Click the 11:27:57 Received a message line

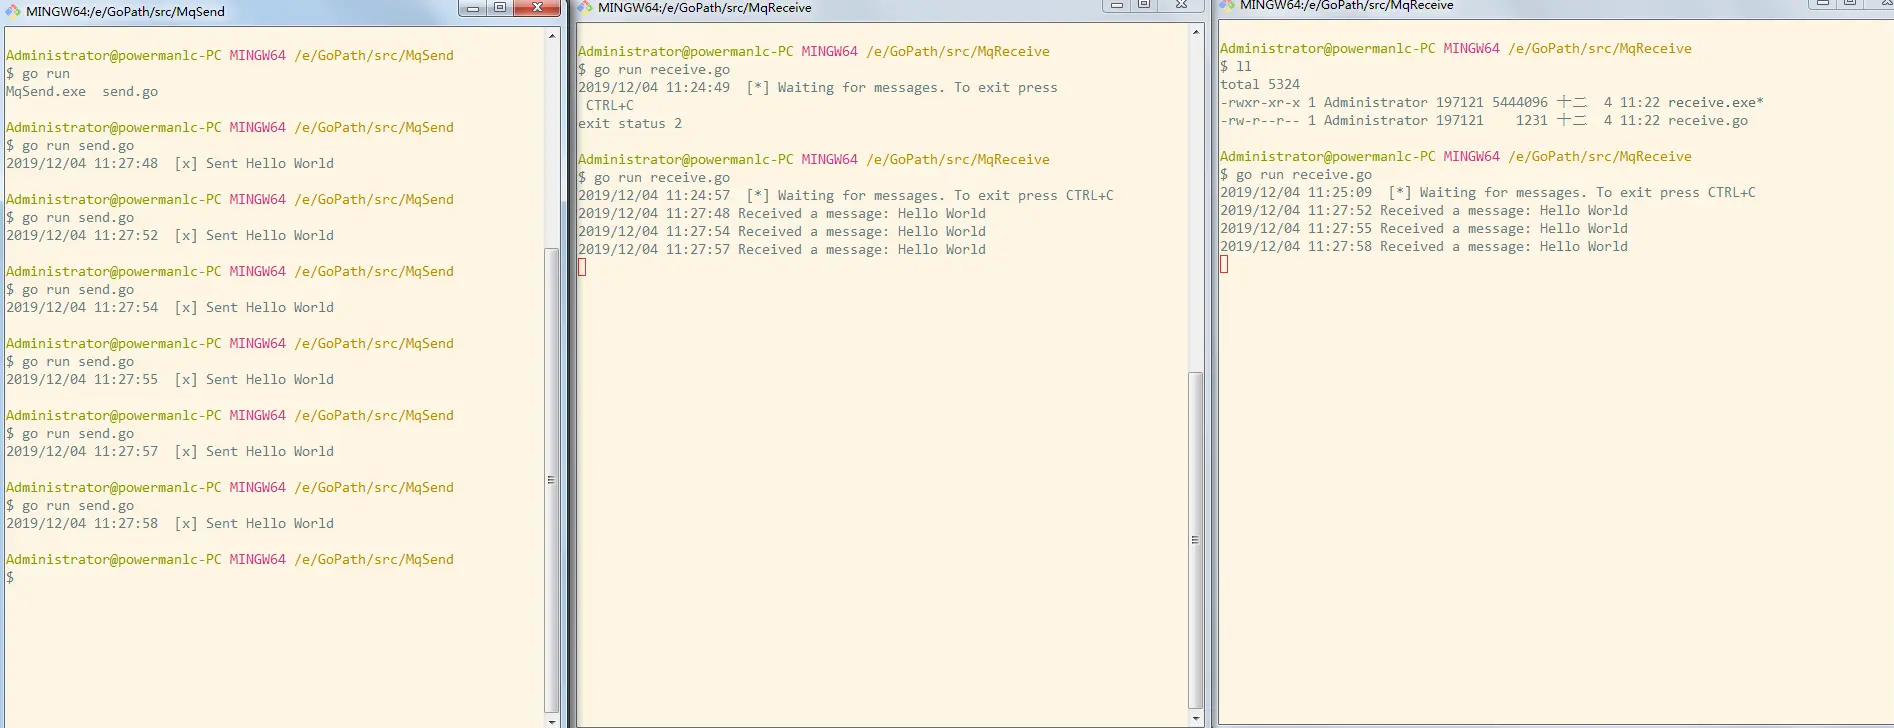tap(782, 250)
